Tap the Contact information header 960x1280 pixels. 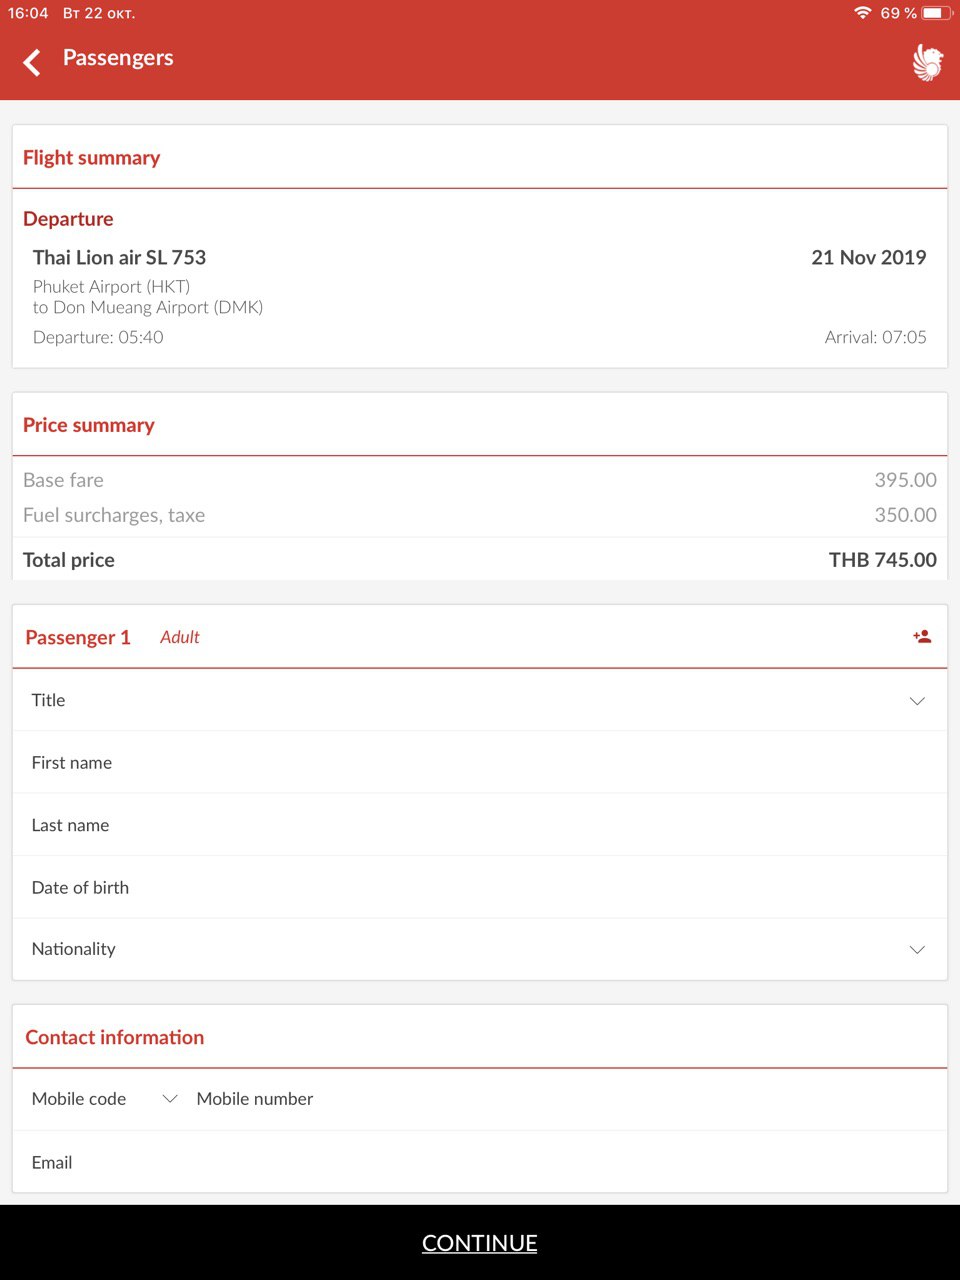(115, 1037)
